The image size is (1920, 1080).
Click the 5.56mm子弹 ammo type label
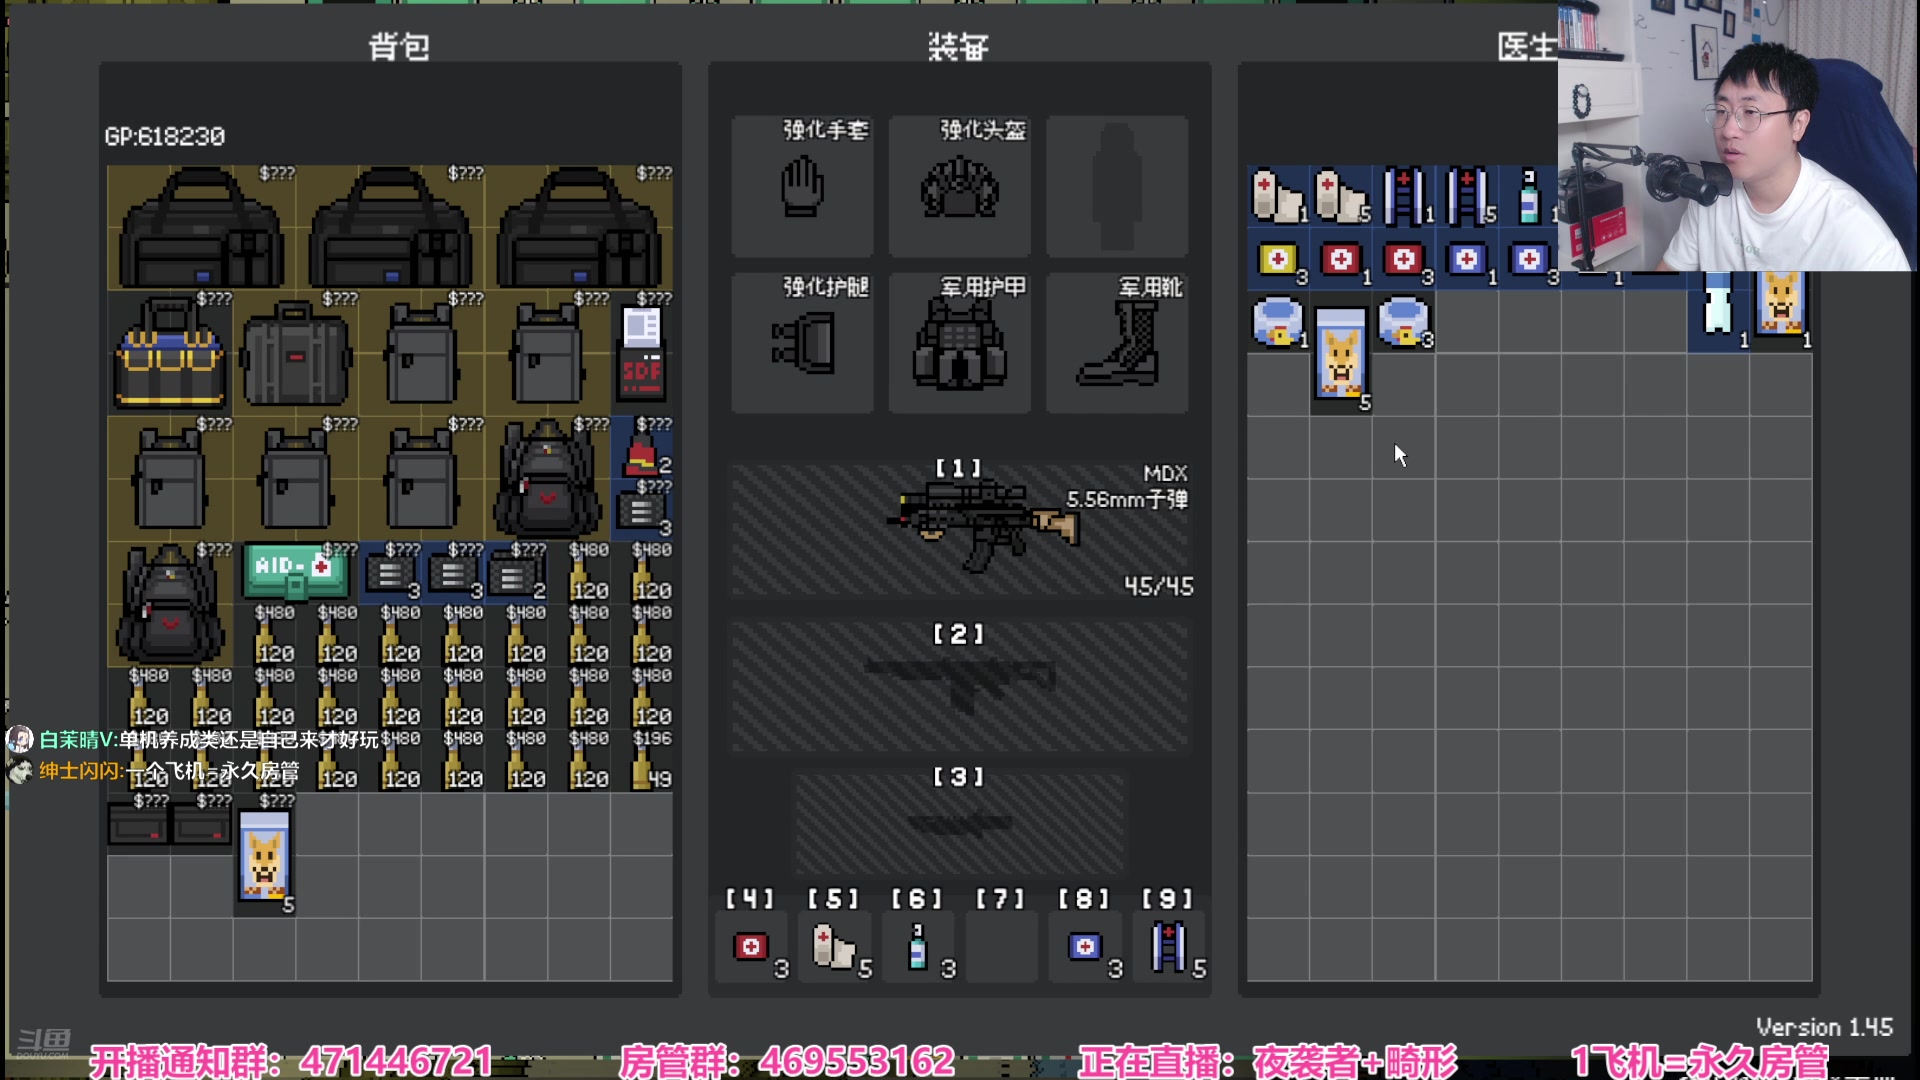tap(1127, 499)
